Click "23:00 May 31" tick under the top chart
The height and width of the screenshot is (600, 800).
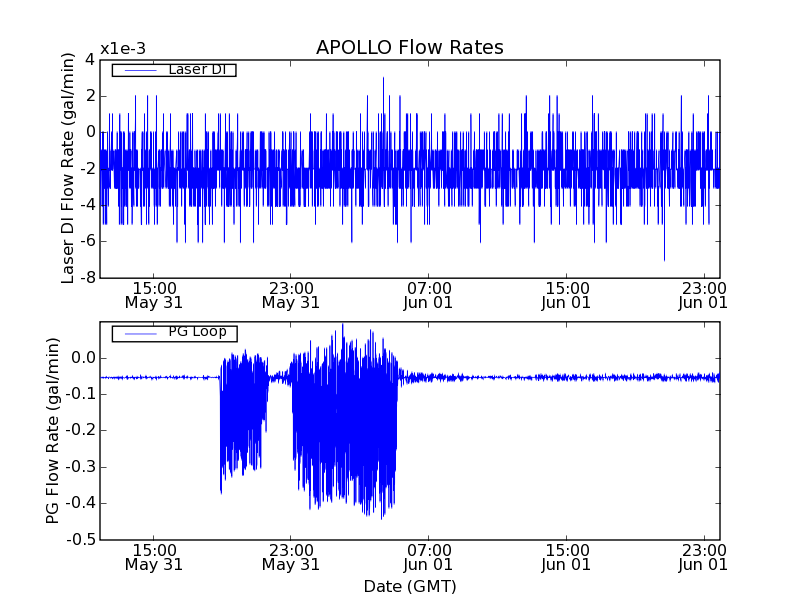pyautogui.click(x=291, y=294)
